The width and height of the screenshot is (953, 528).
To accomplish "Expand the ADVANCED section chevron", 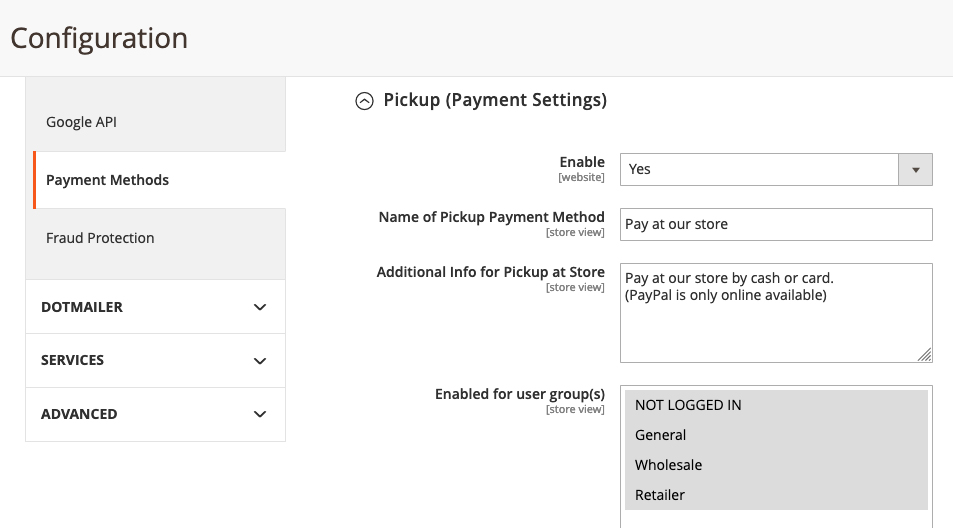I will coord(260,414).
